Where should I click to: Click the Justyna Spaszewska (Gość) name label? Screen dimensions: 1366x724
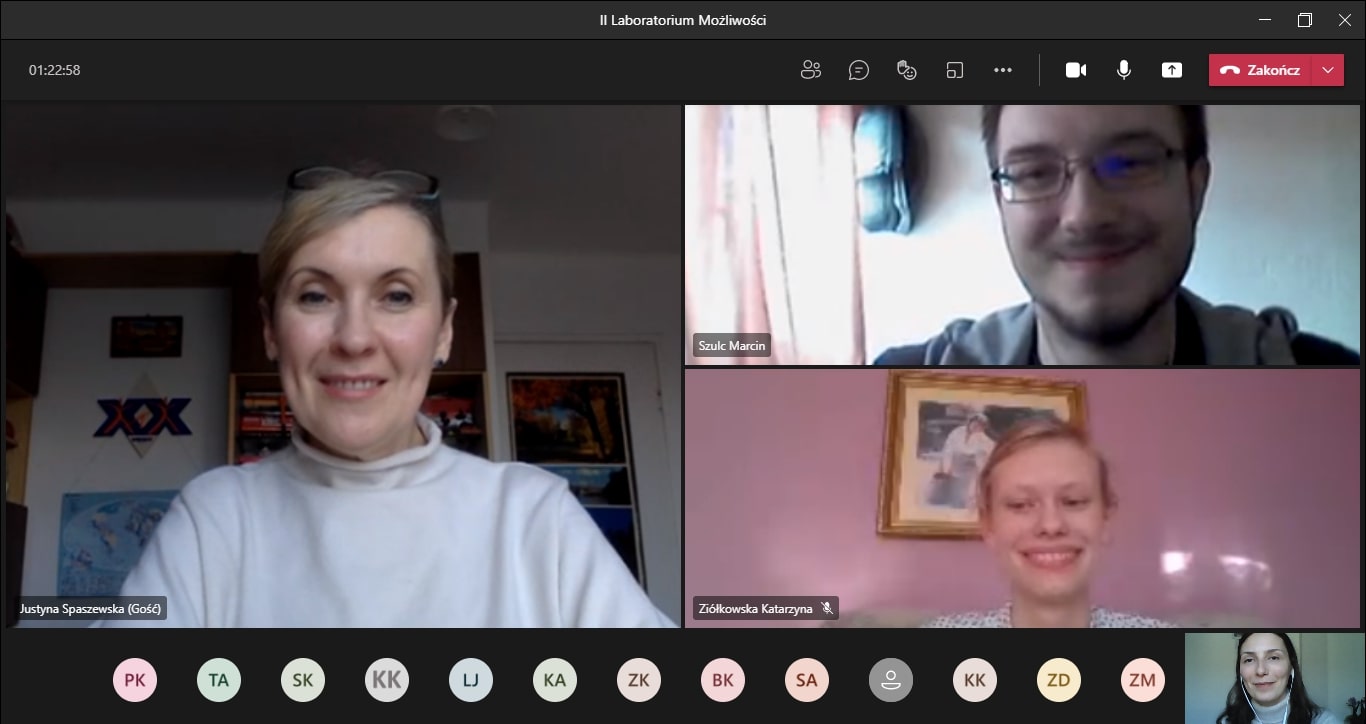tap(91, 608)
